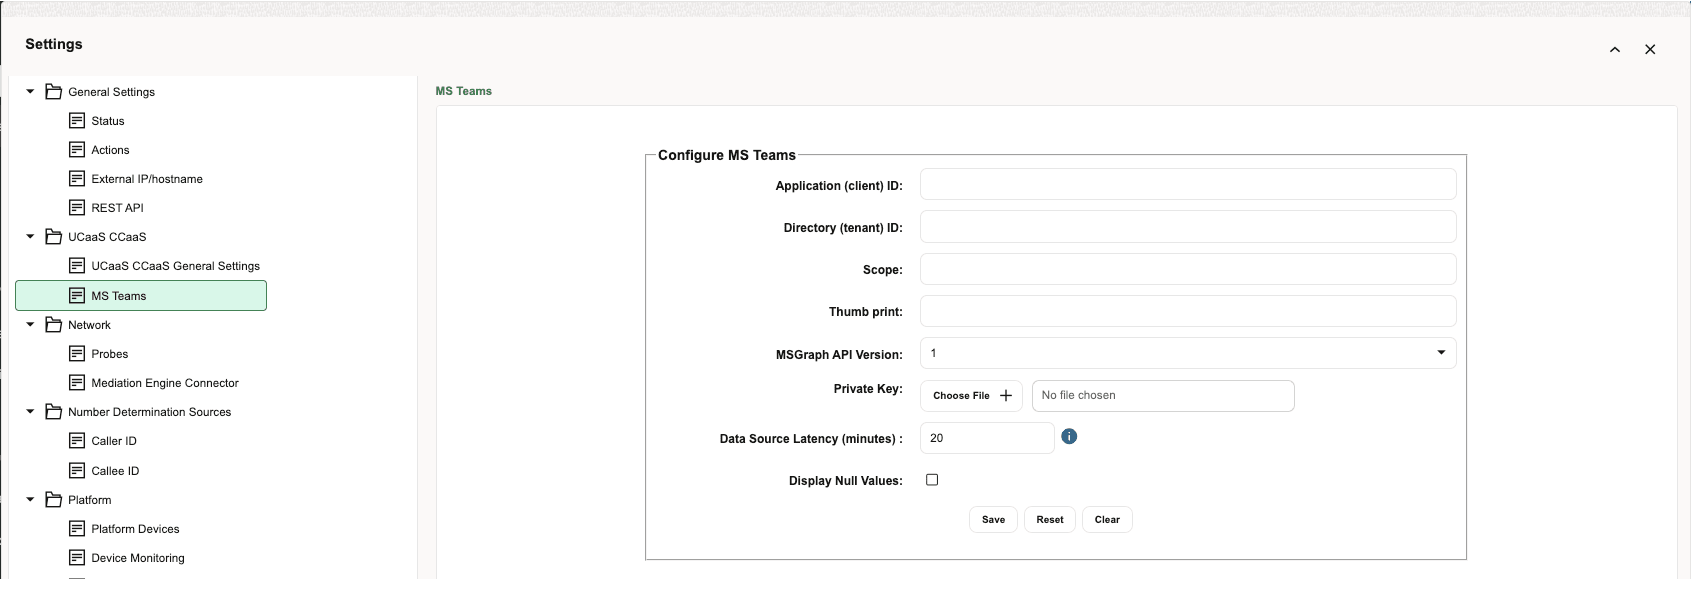The image size is (1697, 595).
Task: Close the Settings panel
Action: [x=1650, y=49]
